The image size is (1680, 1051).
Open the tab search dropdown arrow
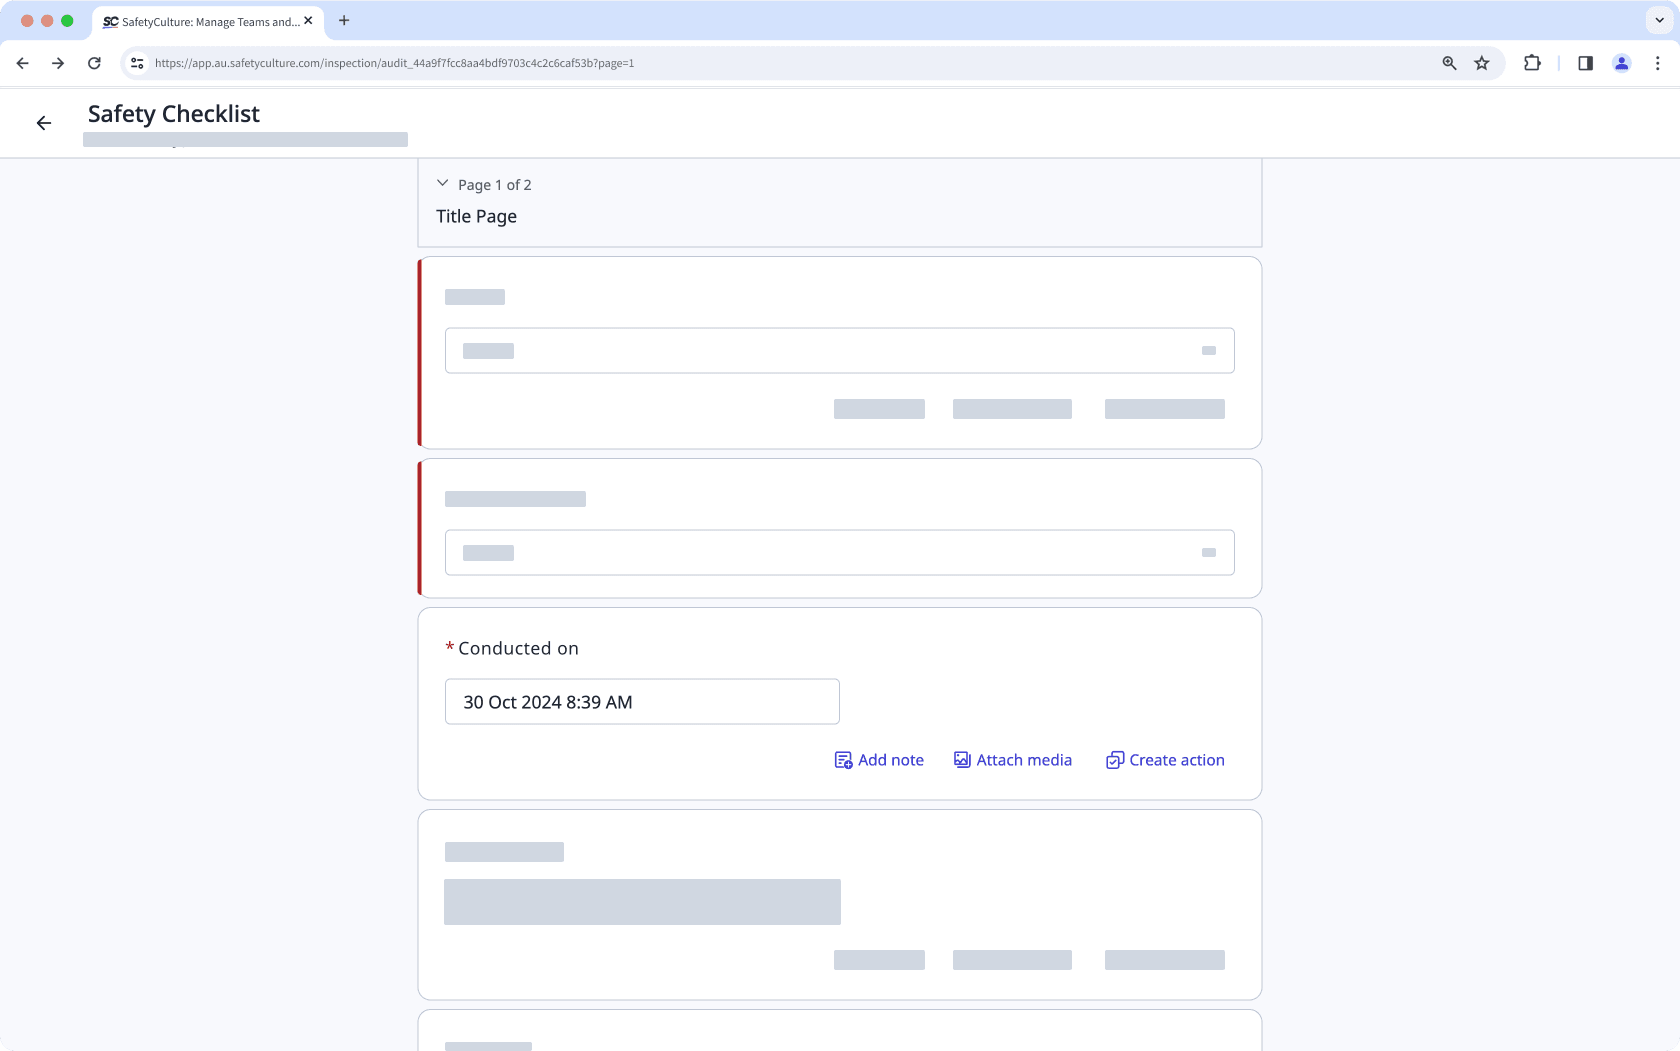[x=1659, y=20]
